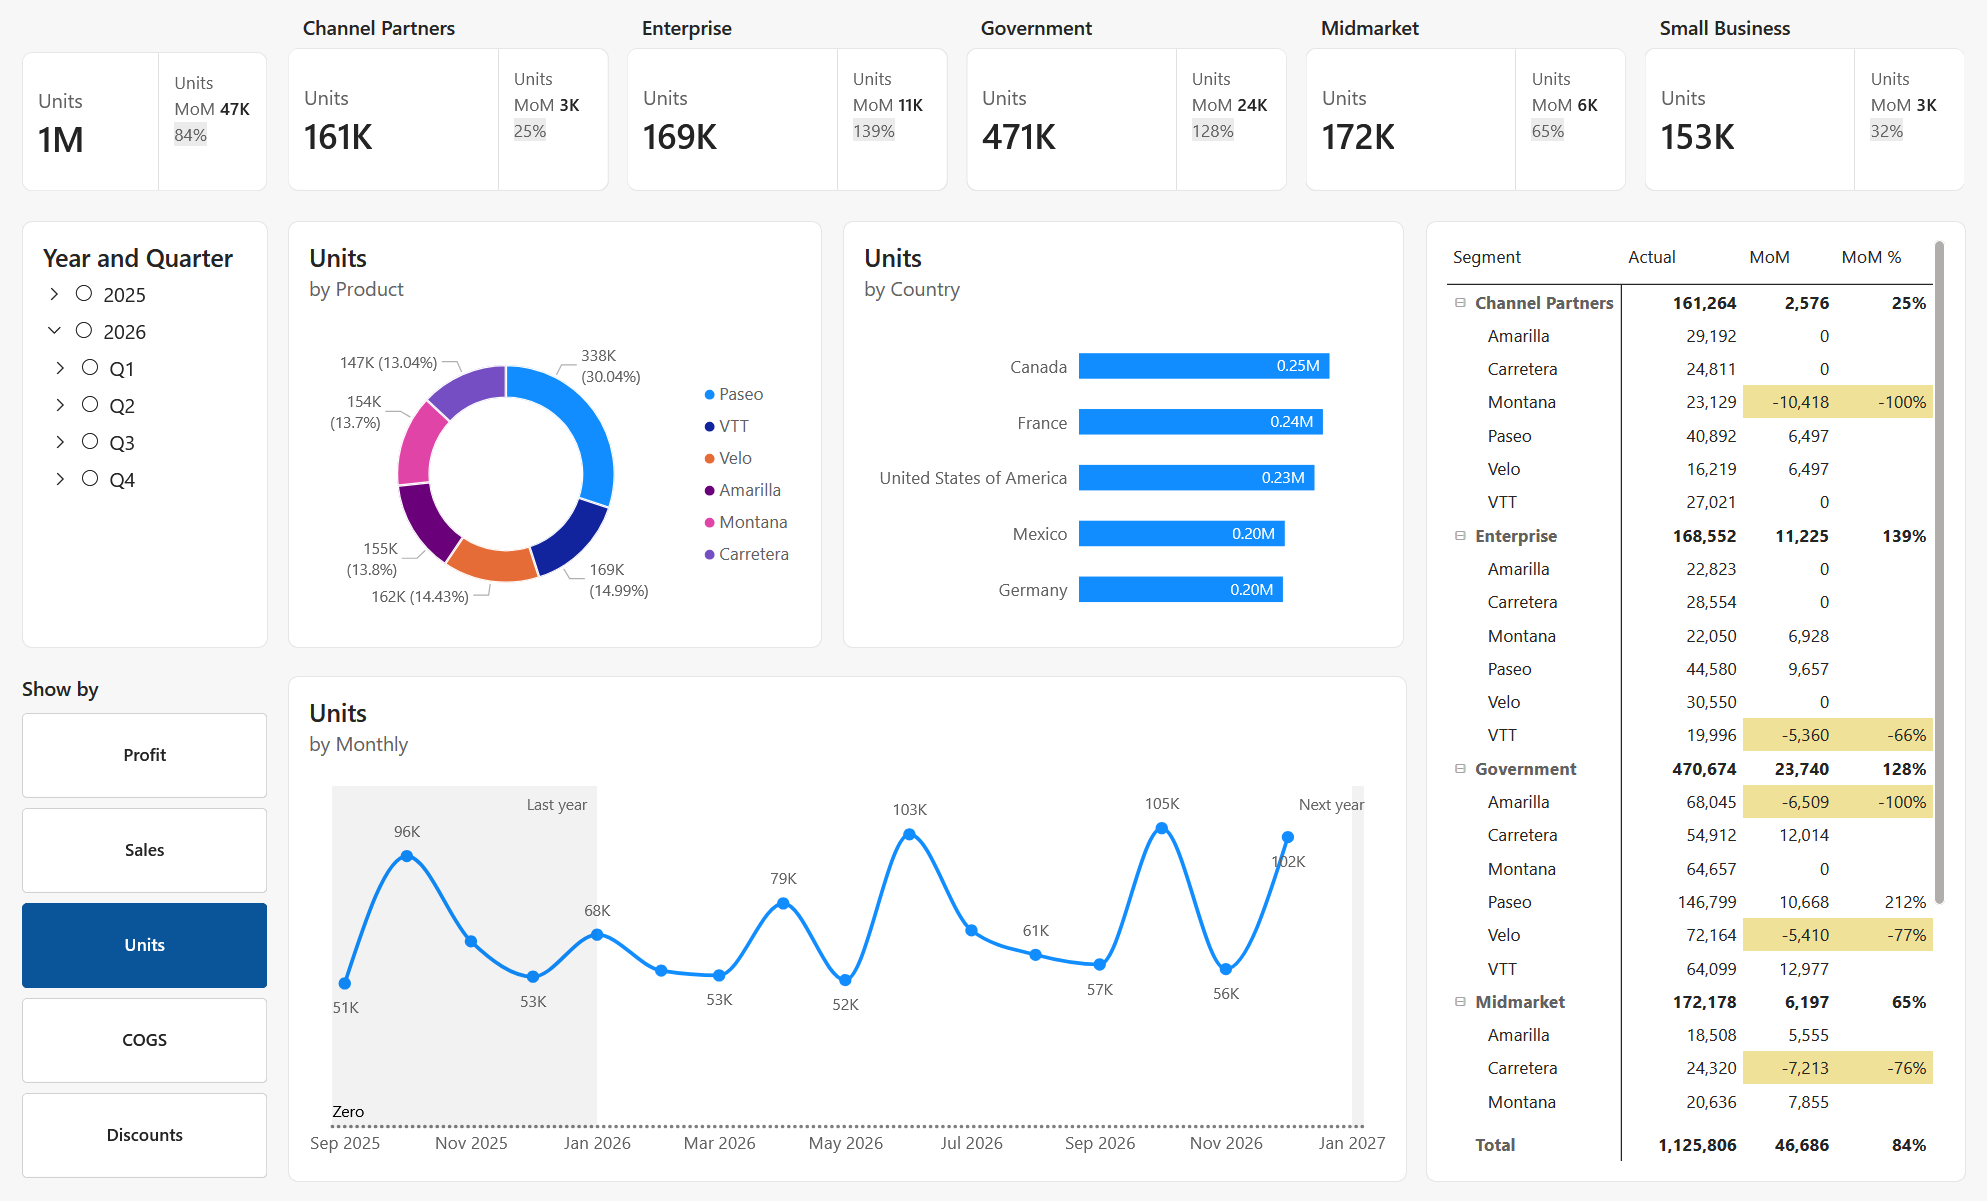Screen dimensions: 1987x1201
Task: Select the 2025 year radio button
Action: [x=84, y=294]
